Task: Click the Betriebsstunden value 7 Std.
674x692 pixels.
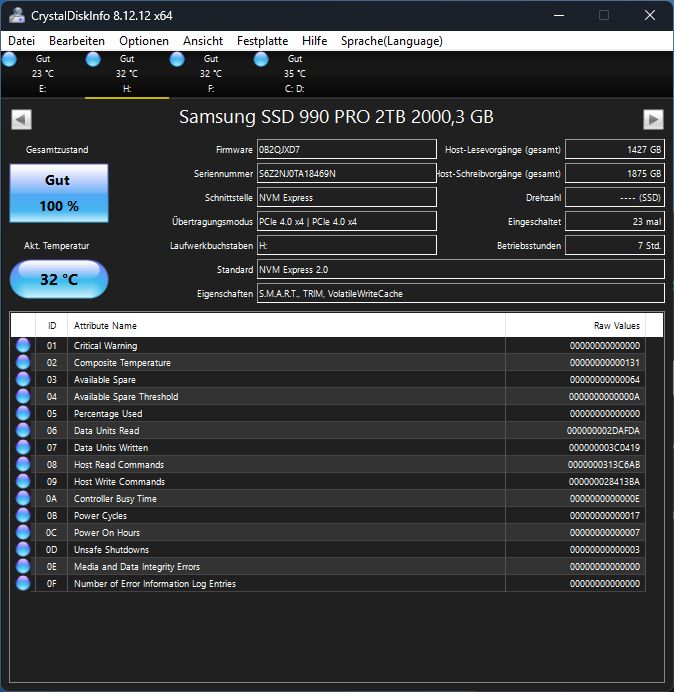Action: pyautogui.click(x=615, y=245)
